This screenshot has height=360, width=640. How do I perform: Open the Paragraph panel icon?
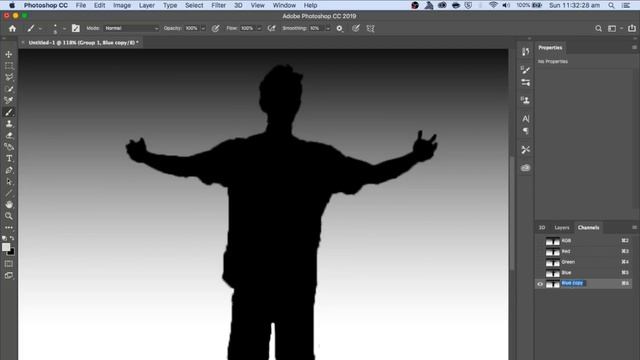[x=525, y=131]
